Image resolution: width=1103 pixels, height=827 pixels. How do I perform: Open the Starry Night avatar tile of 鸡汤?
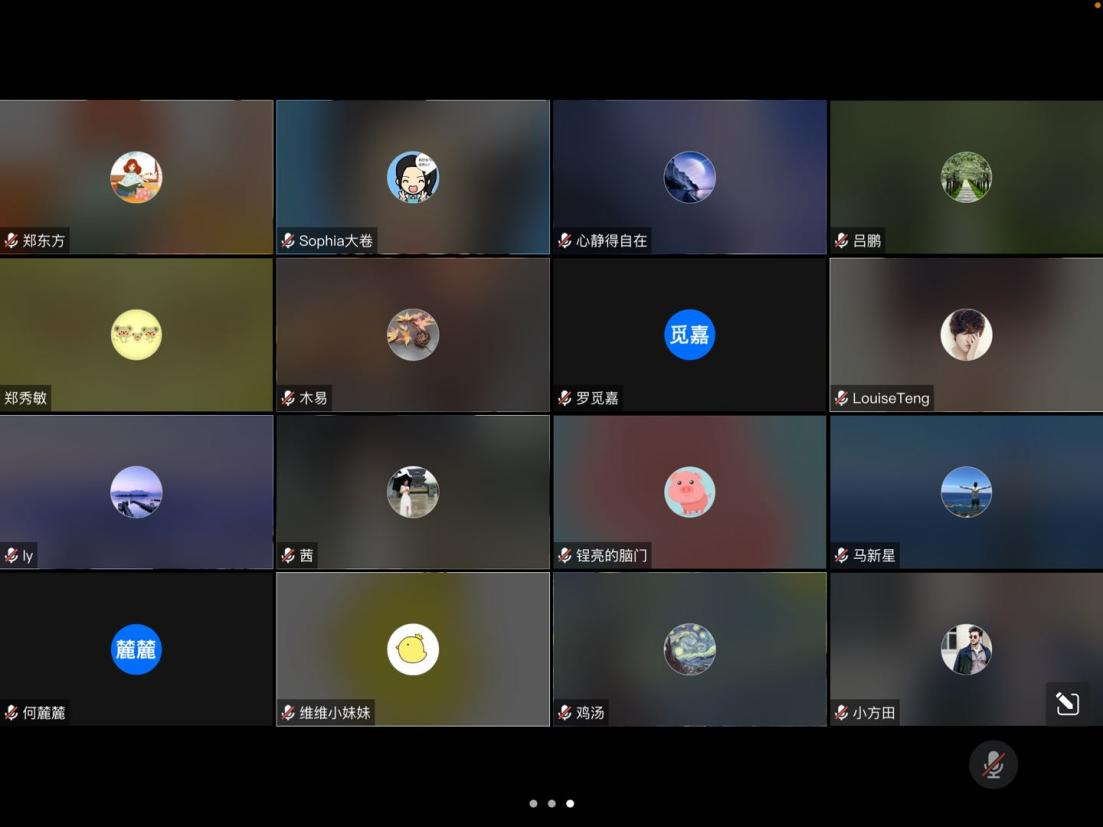click(x=689, y=649)
